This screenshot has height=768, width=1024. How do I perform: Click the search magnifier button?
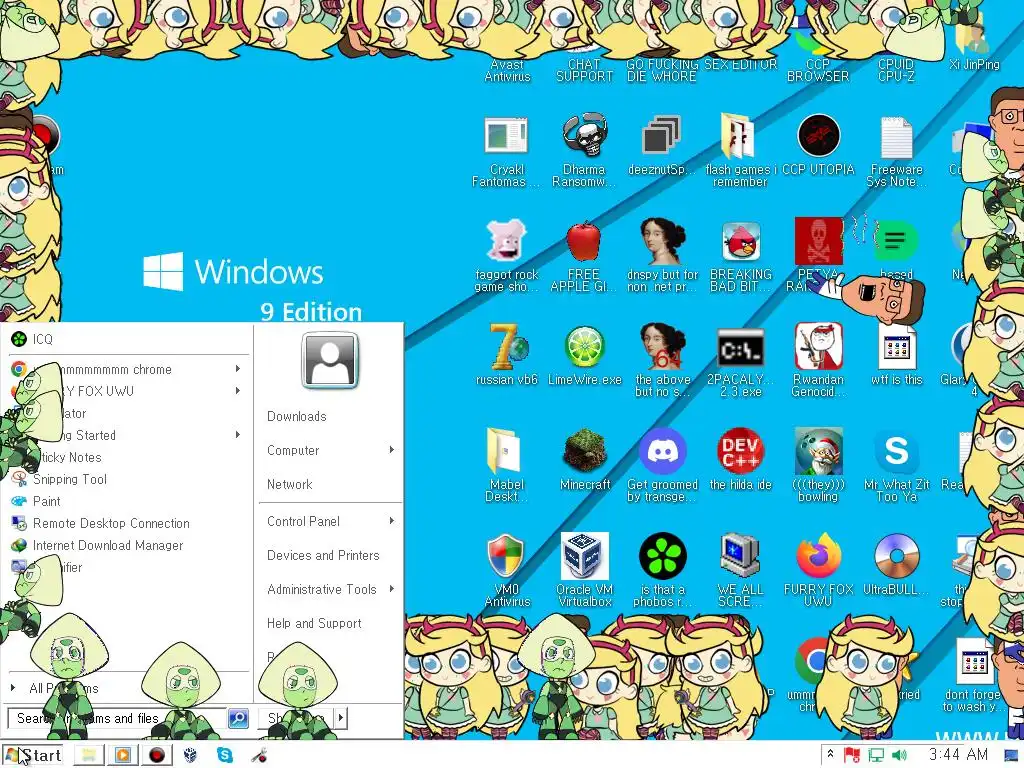pos(238,718)
